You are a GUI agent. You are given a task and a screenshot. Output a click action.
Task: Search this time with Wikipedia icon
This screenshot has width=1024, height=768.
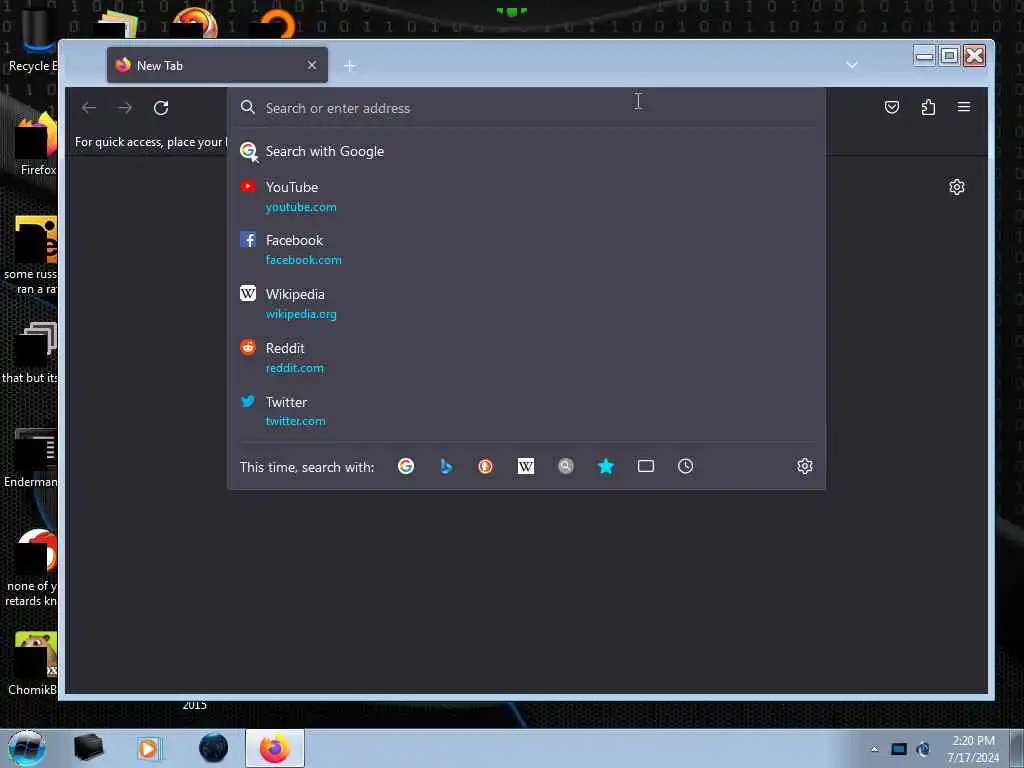pos(526,466)
